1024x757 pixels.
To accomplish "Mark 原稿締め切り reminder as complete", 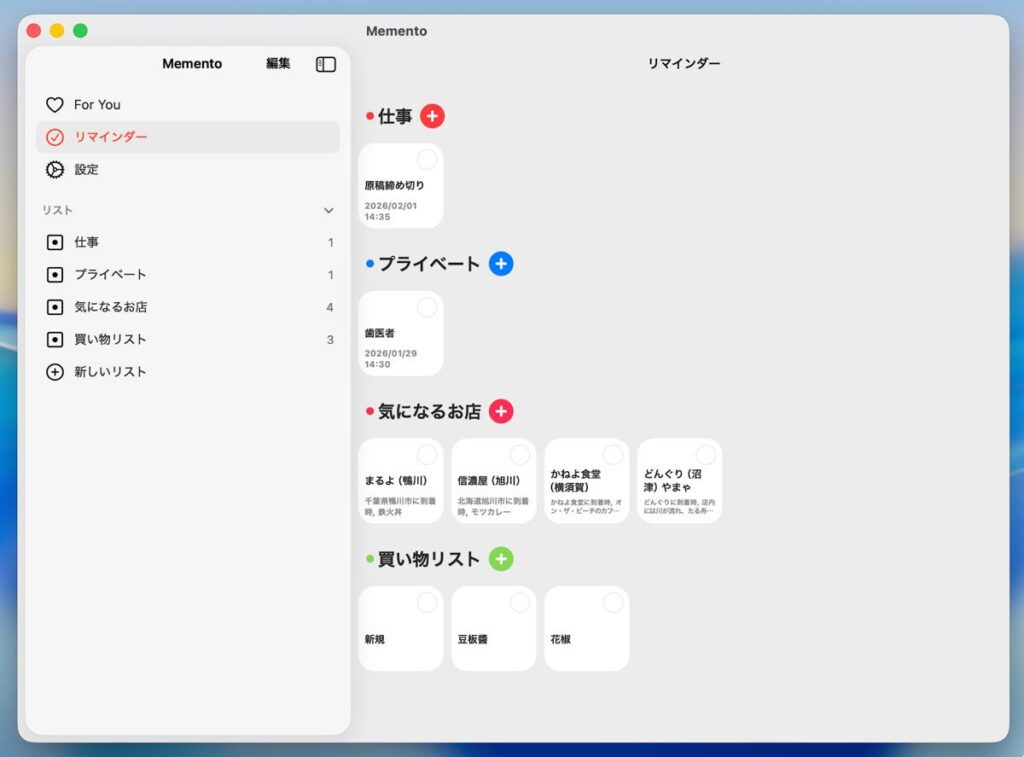I will tap(427, 160).
